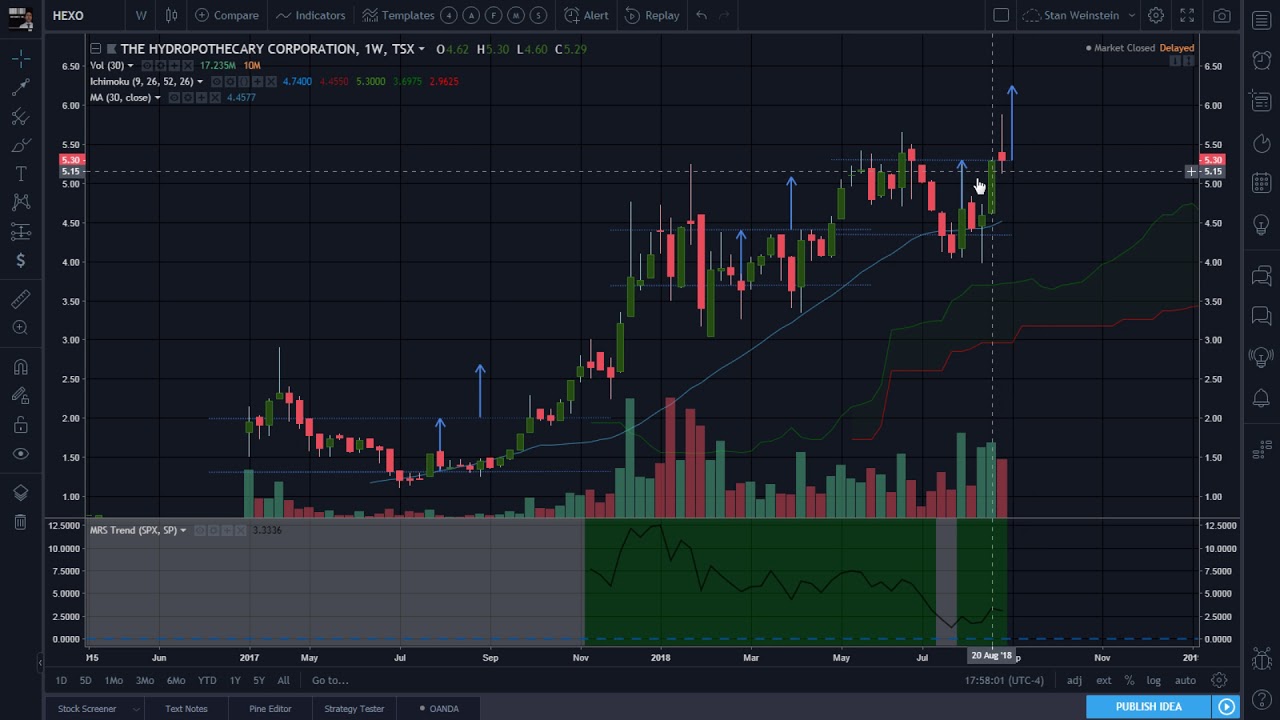
Task: Hide the MA (30, close) indicator
Action: coord(174,98)
